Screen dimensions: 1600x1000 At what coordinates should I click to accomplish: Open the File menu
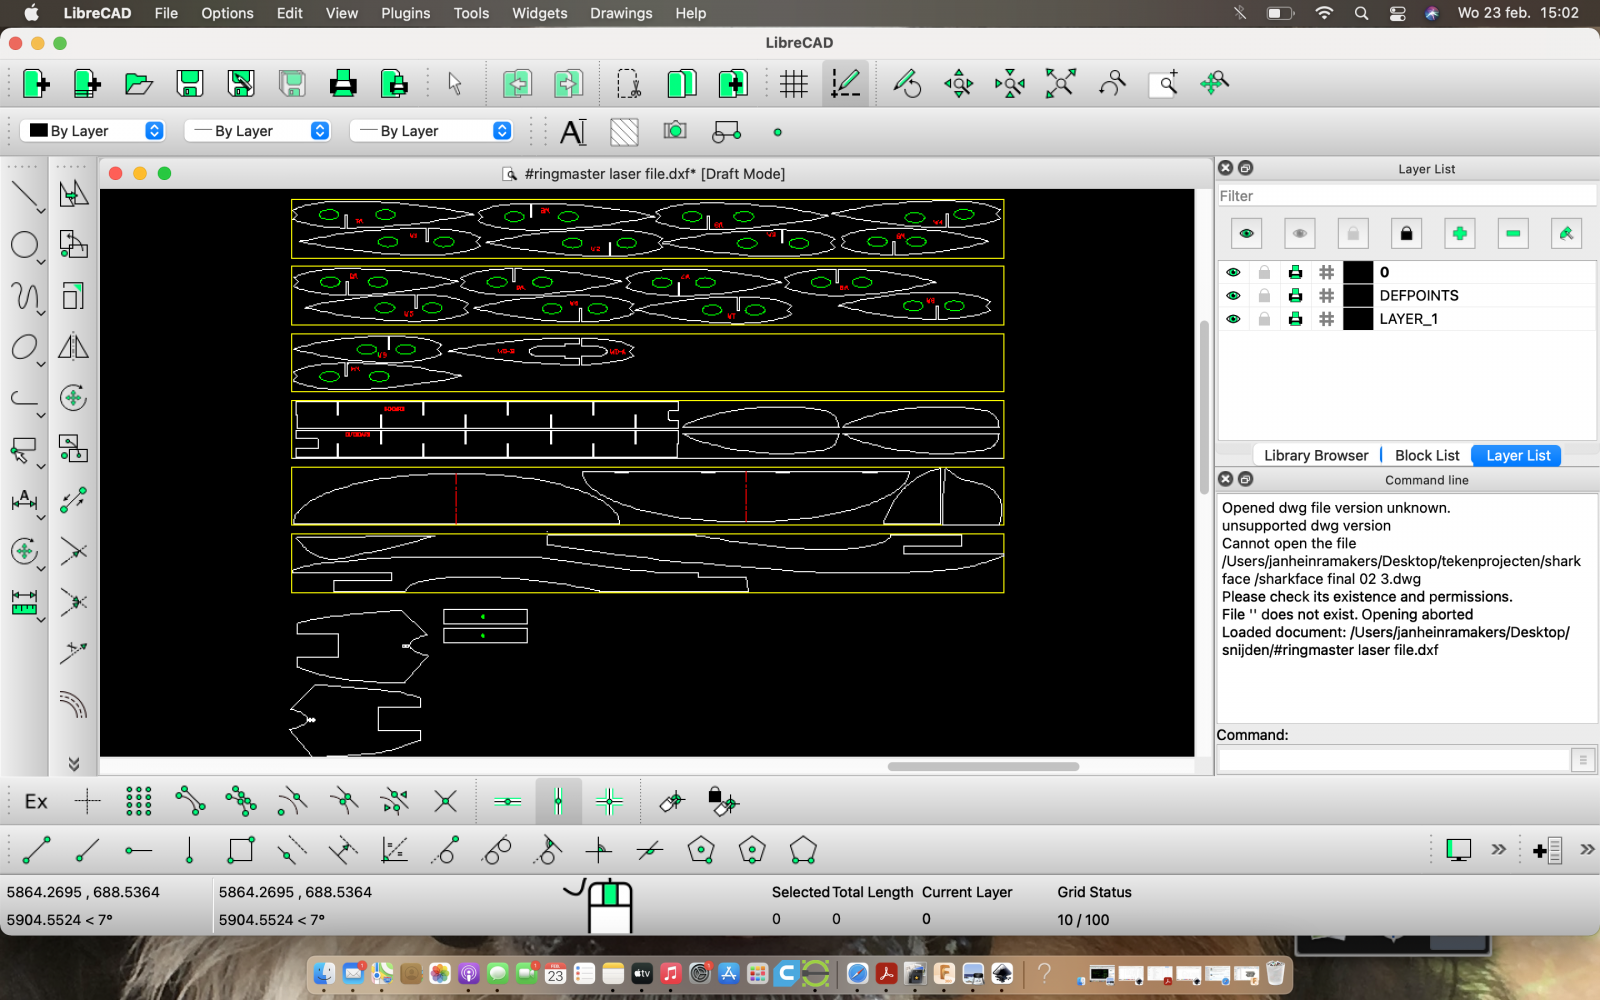(x=166, y=13)
